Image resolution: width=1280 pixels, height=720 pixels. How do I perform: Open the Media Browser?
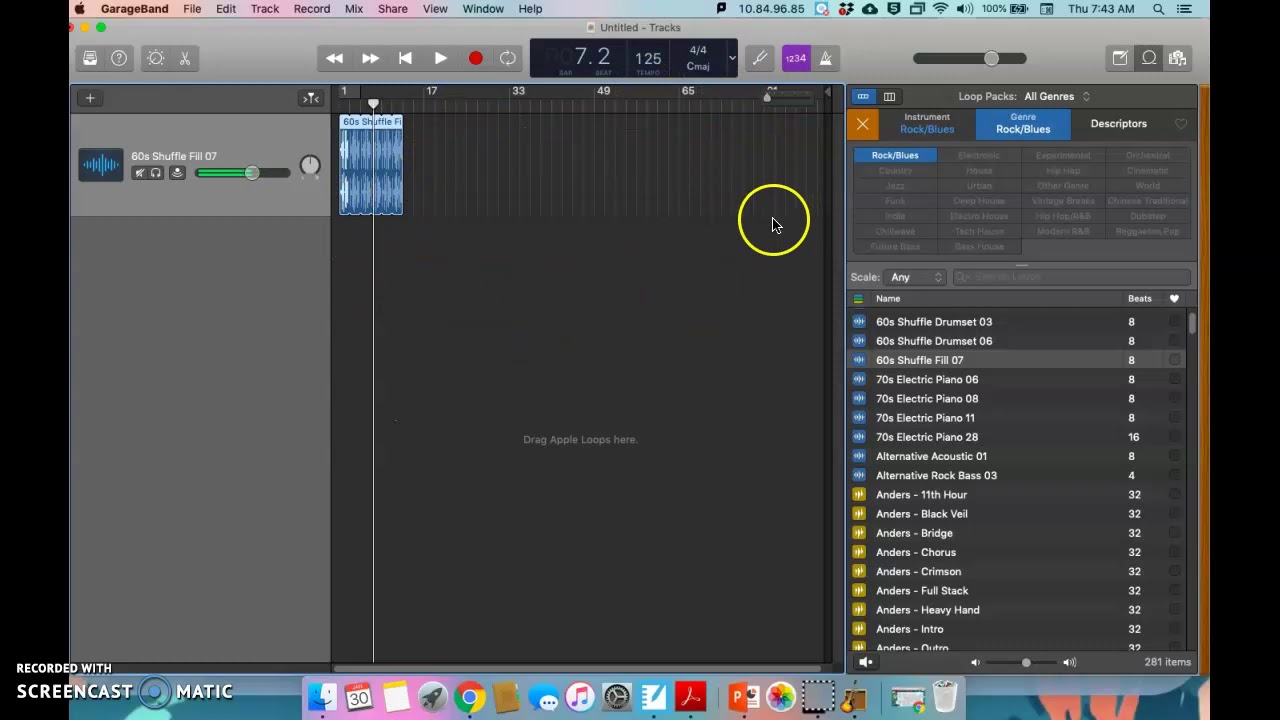click(1178, 58)
